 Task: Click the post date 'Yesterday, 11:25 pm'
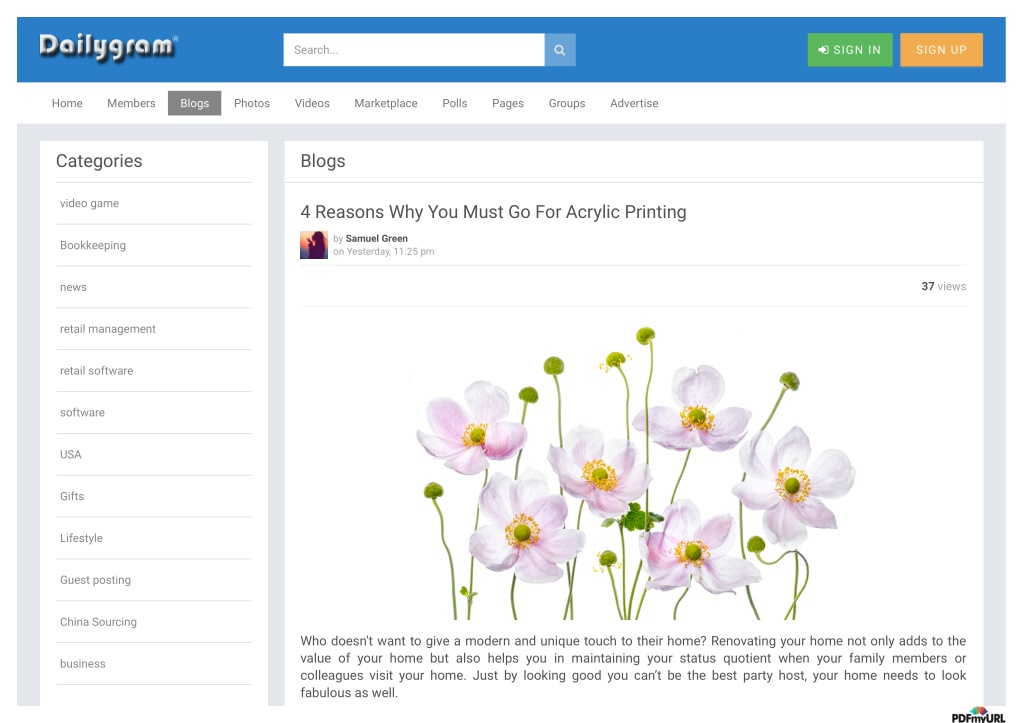click(x=390, y=251)
